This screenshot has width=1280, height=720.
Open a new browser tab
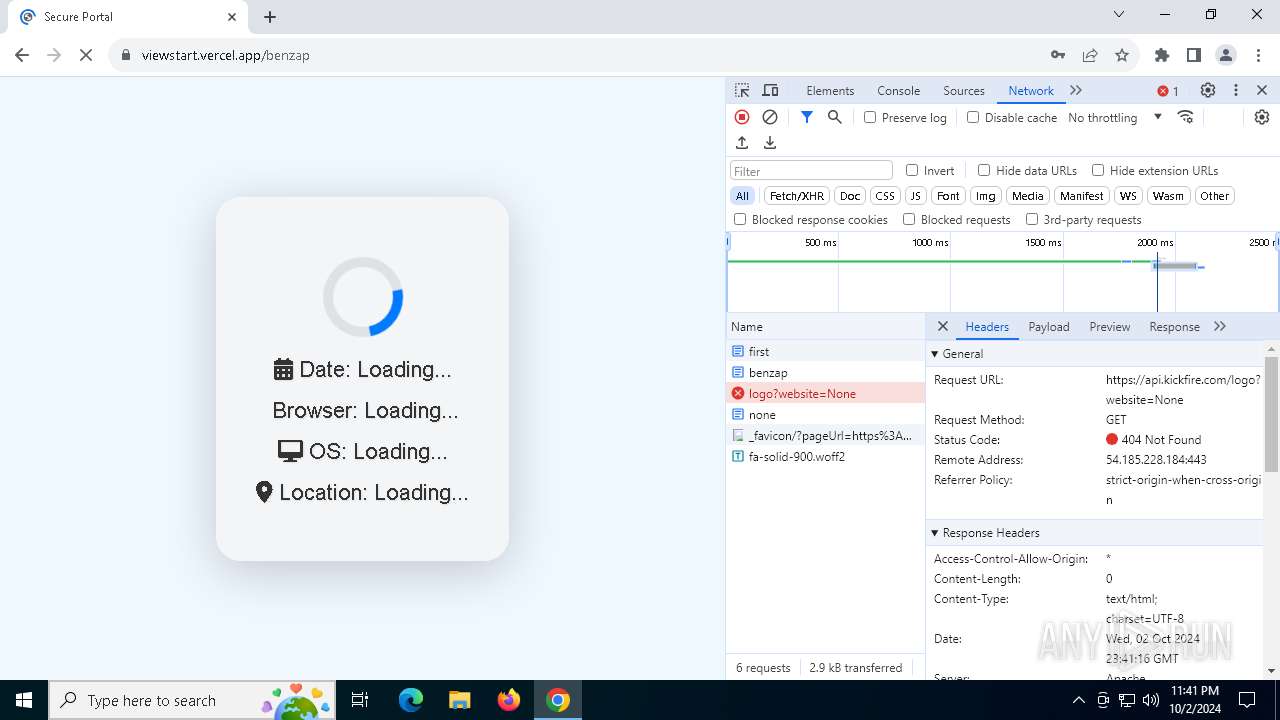click(270, 17)
